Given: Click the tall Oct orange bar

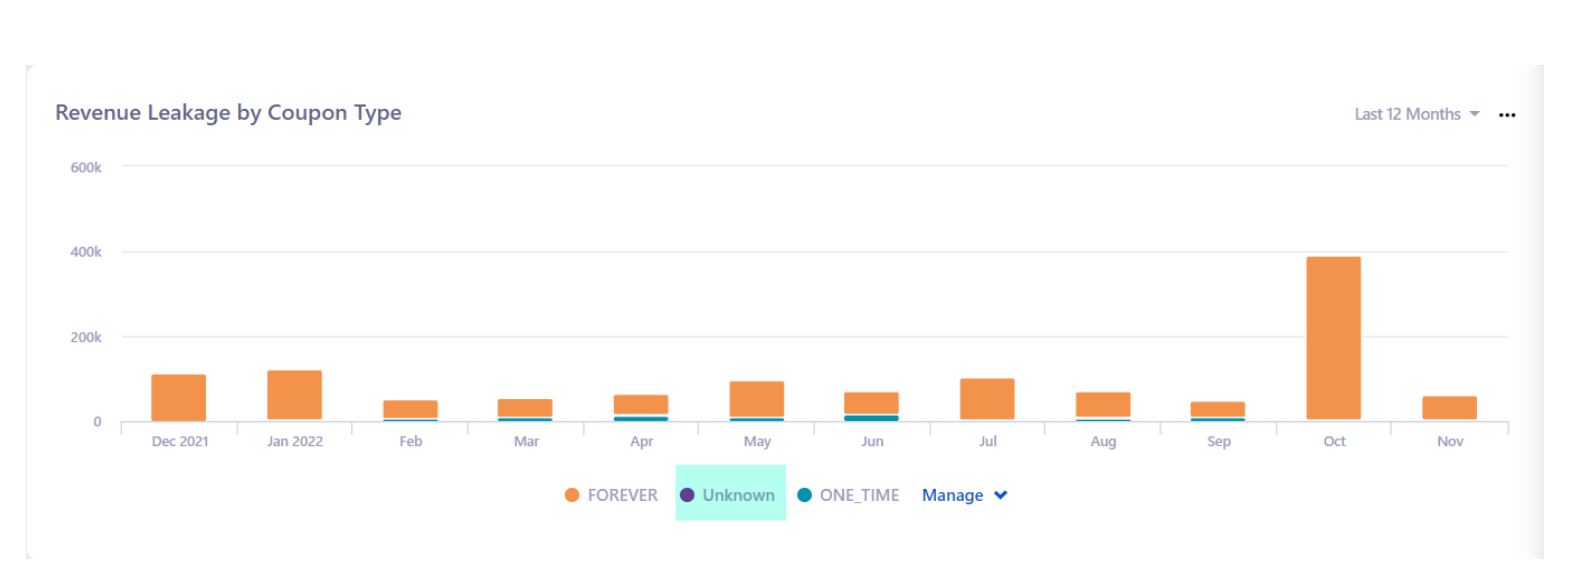Looking at the screenshot, I should point(1333,337).
